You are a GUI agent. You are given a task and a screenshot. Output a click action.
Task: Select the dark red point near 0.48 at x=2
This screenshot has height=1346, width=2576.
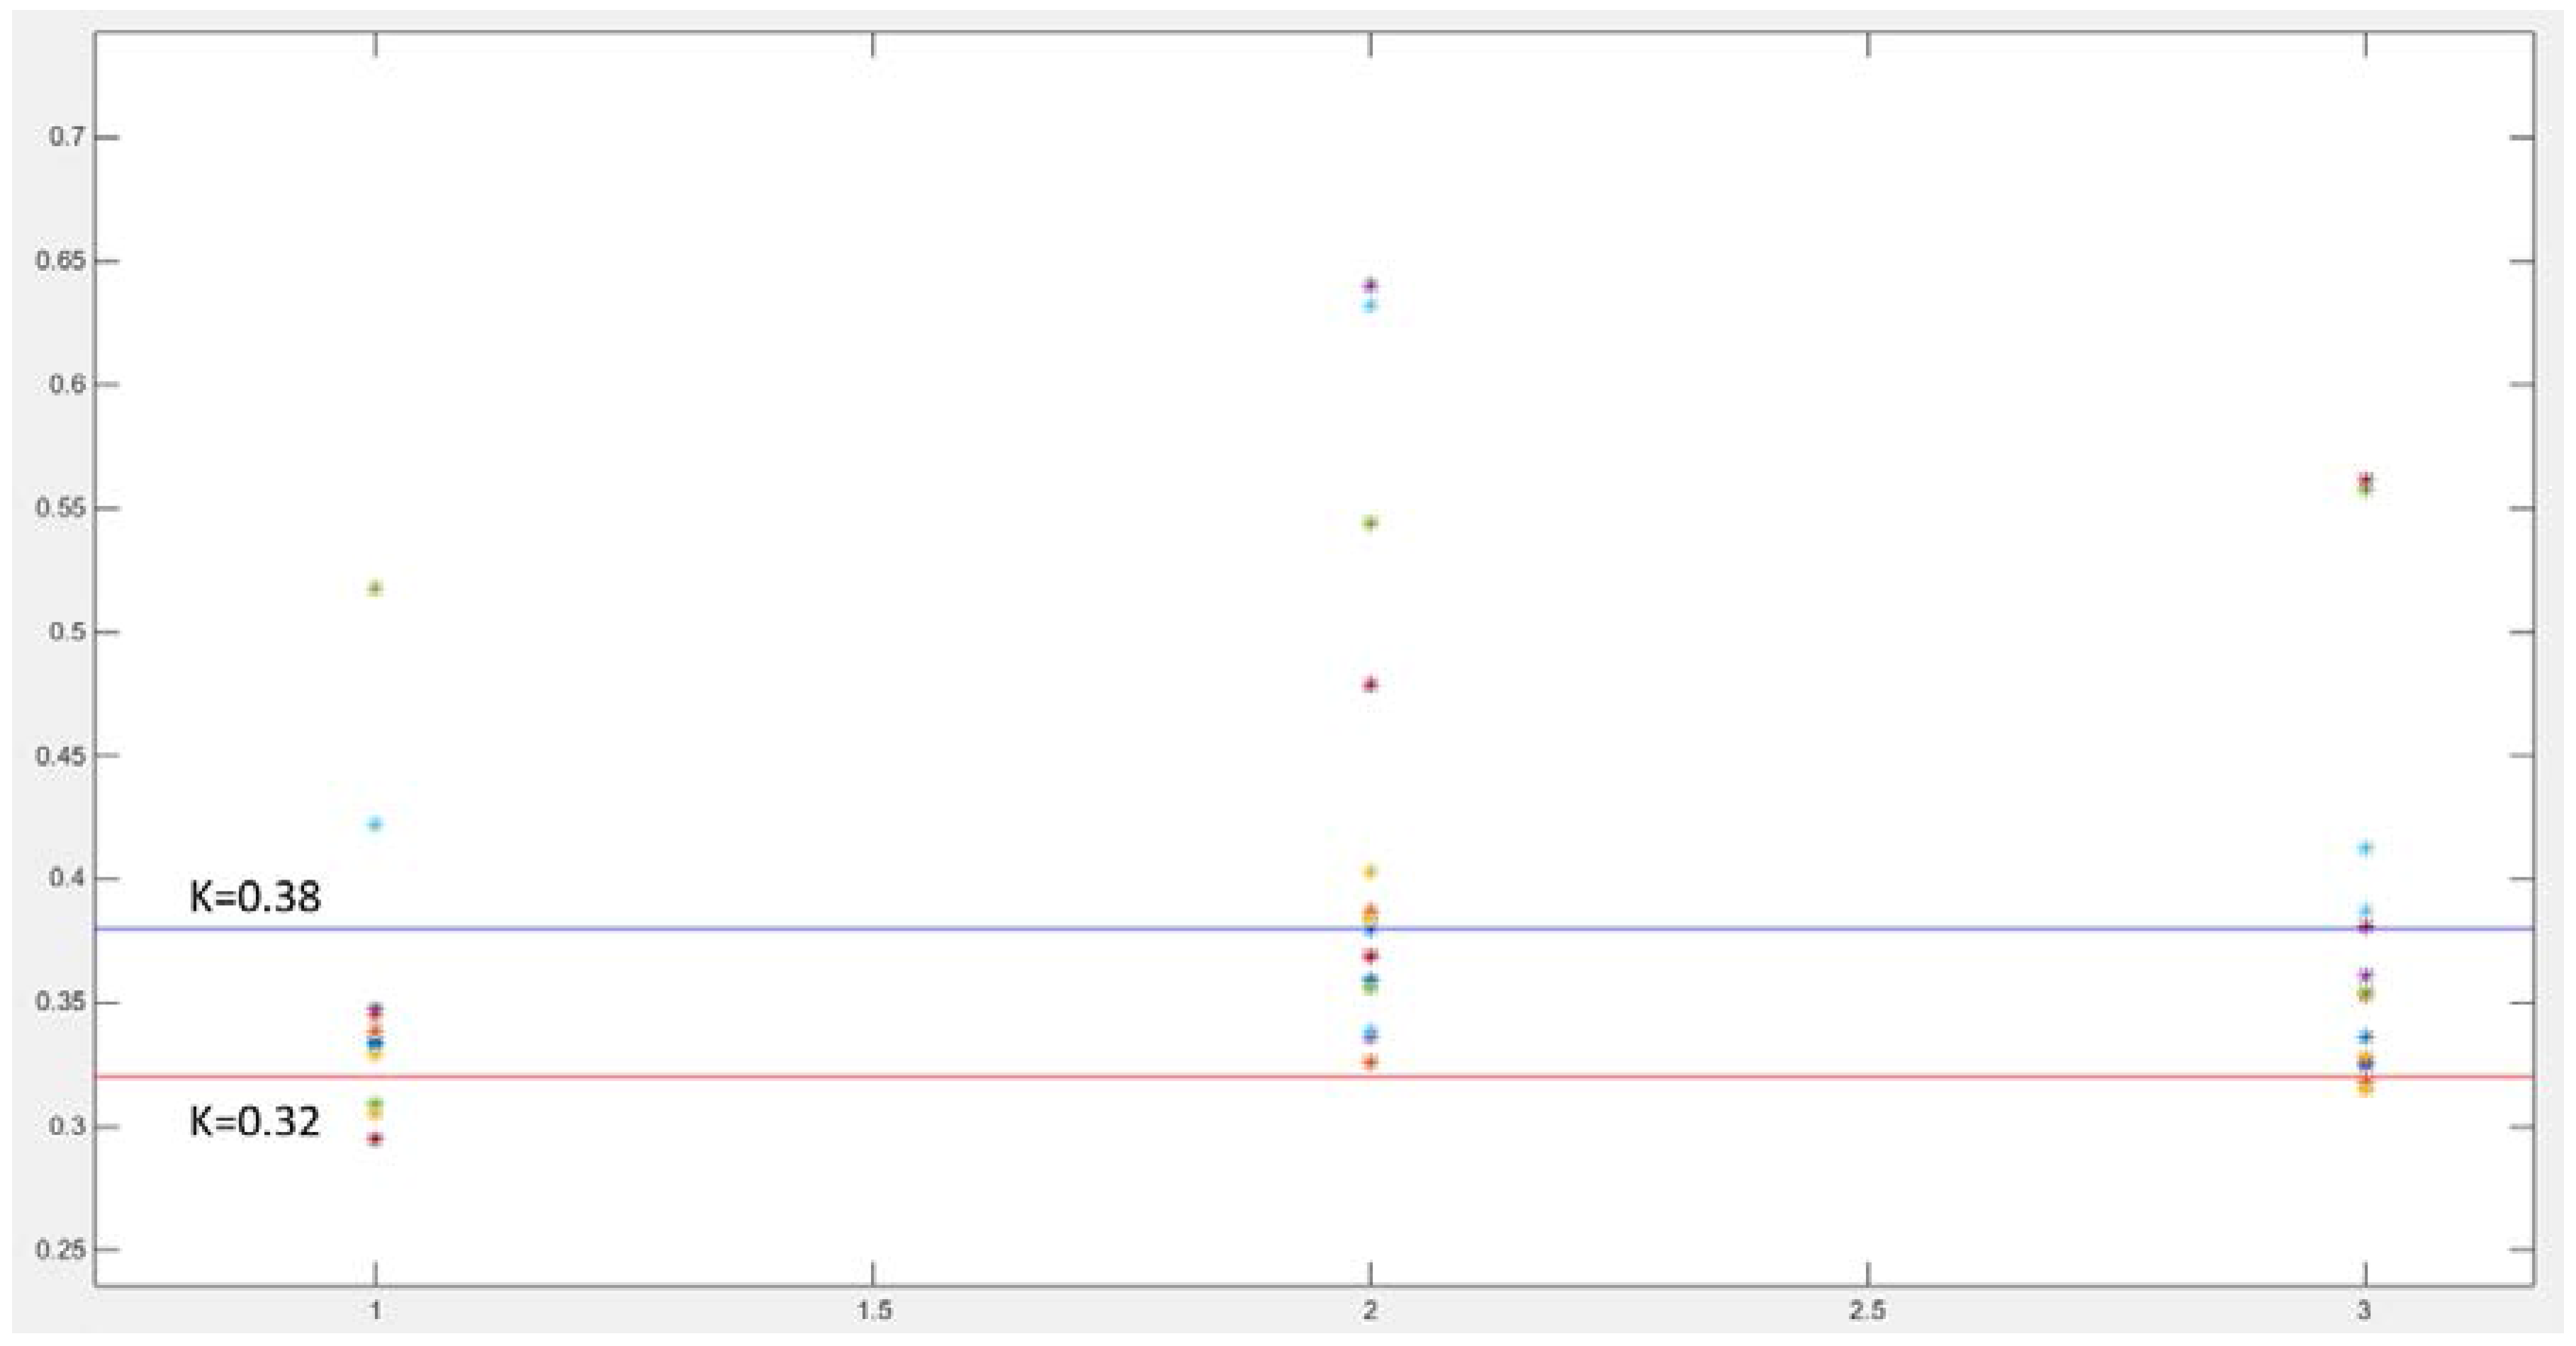tap(1371, 685)
